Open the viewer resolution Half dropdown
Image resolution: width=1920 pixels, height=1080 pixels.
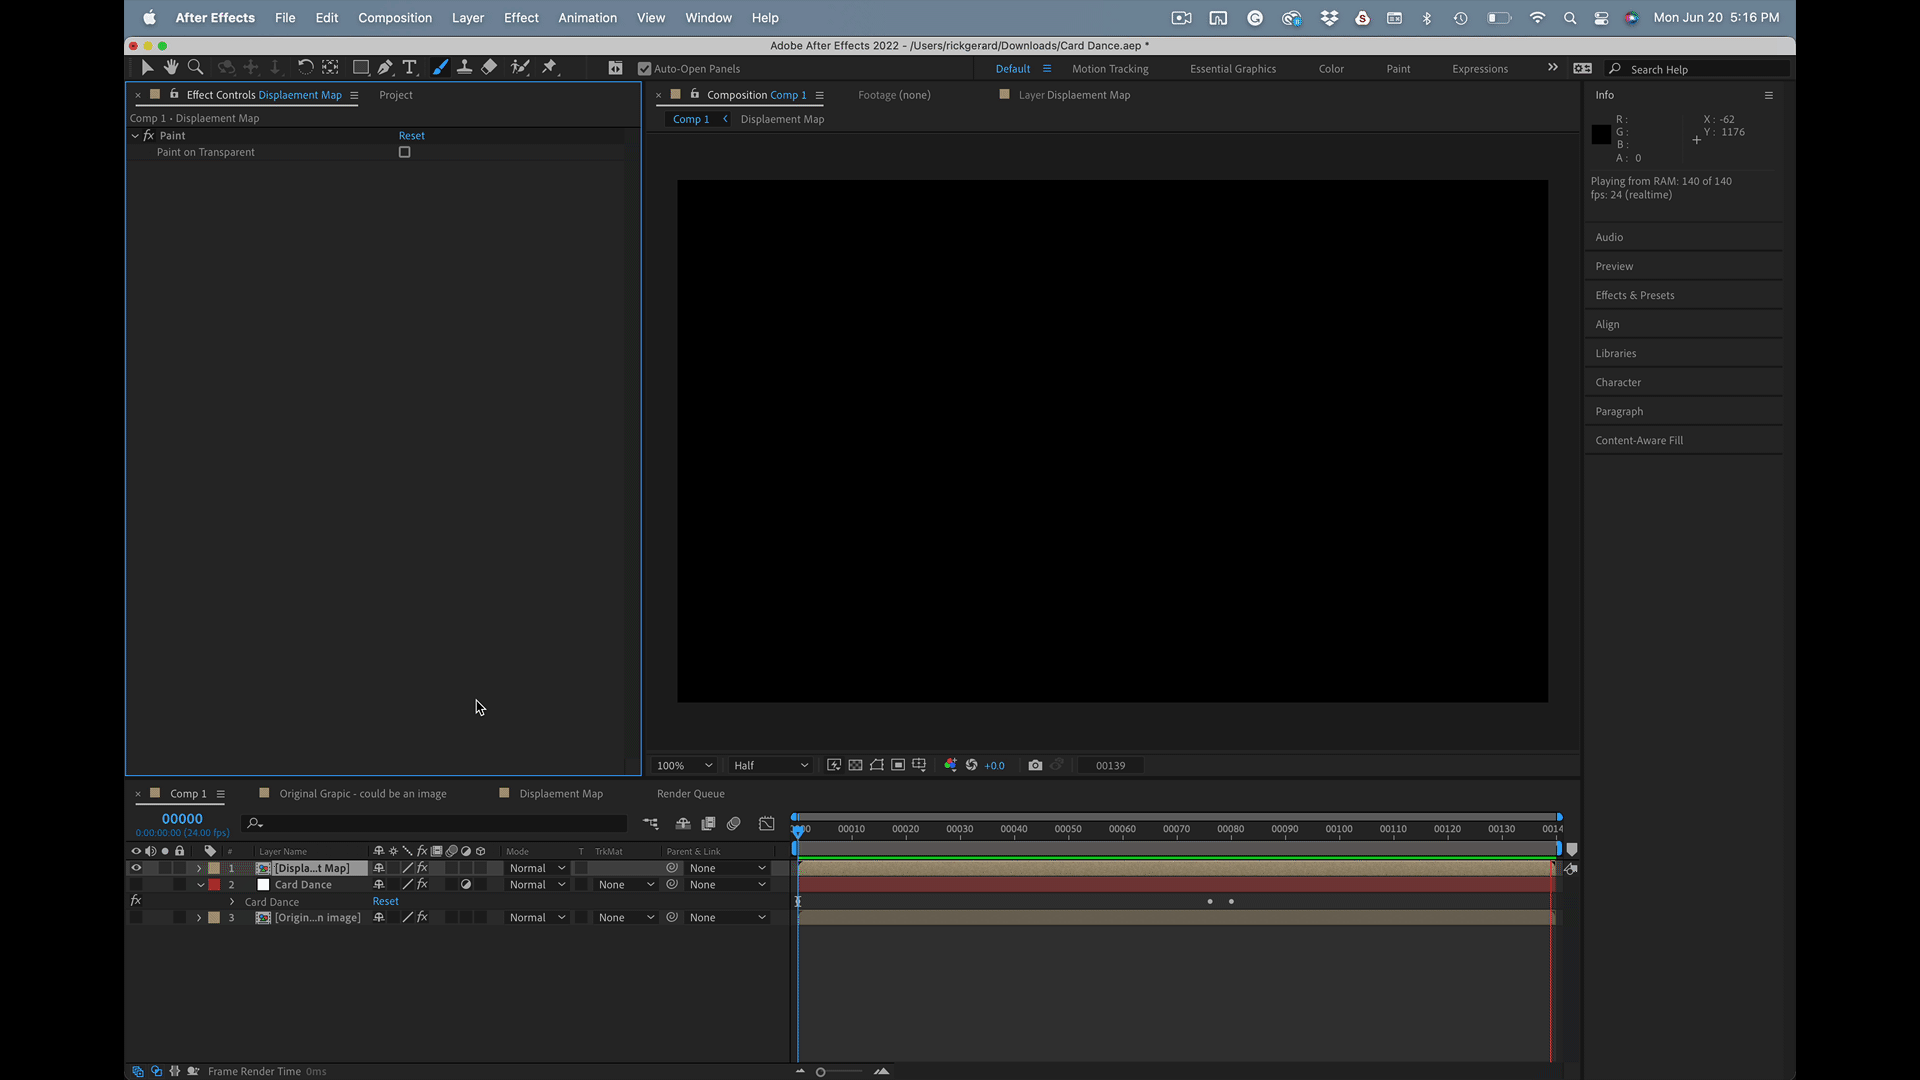point(770,765)
